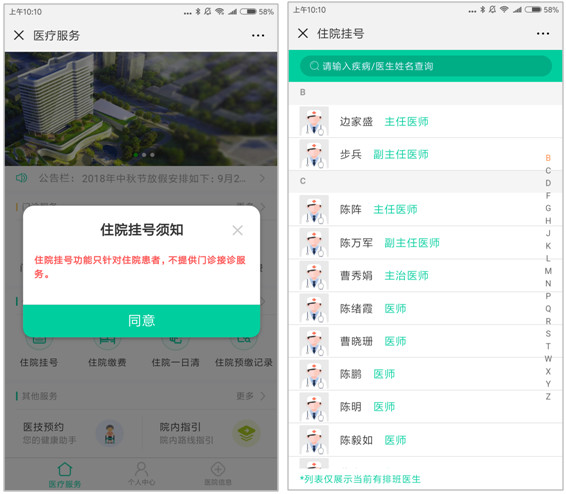Jump to letter R in the index
Viewport: 566px width, 494px height.
coord(548,321)
